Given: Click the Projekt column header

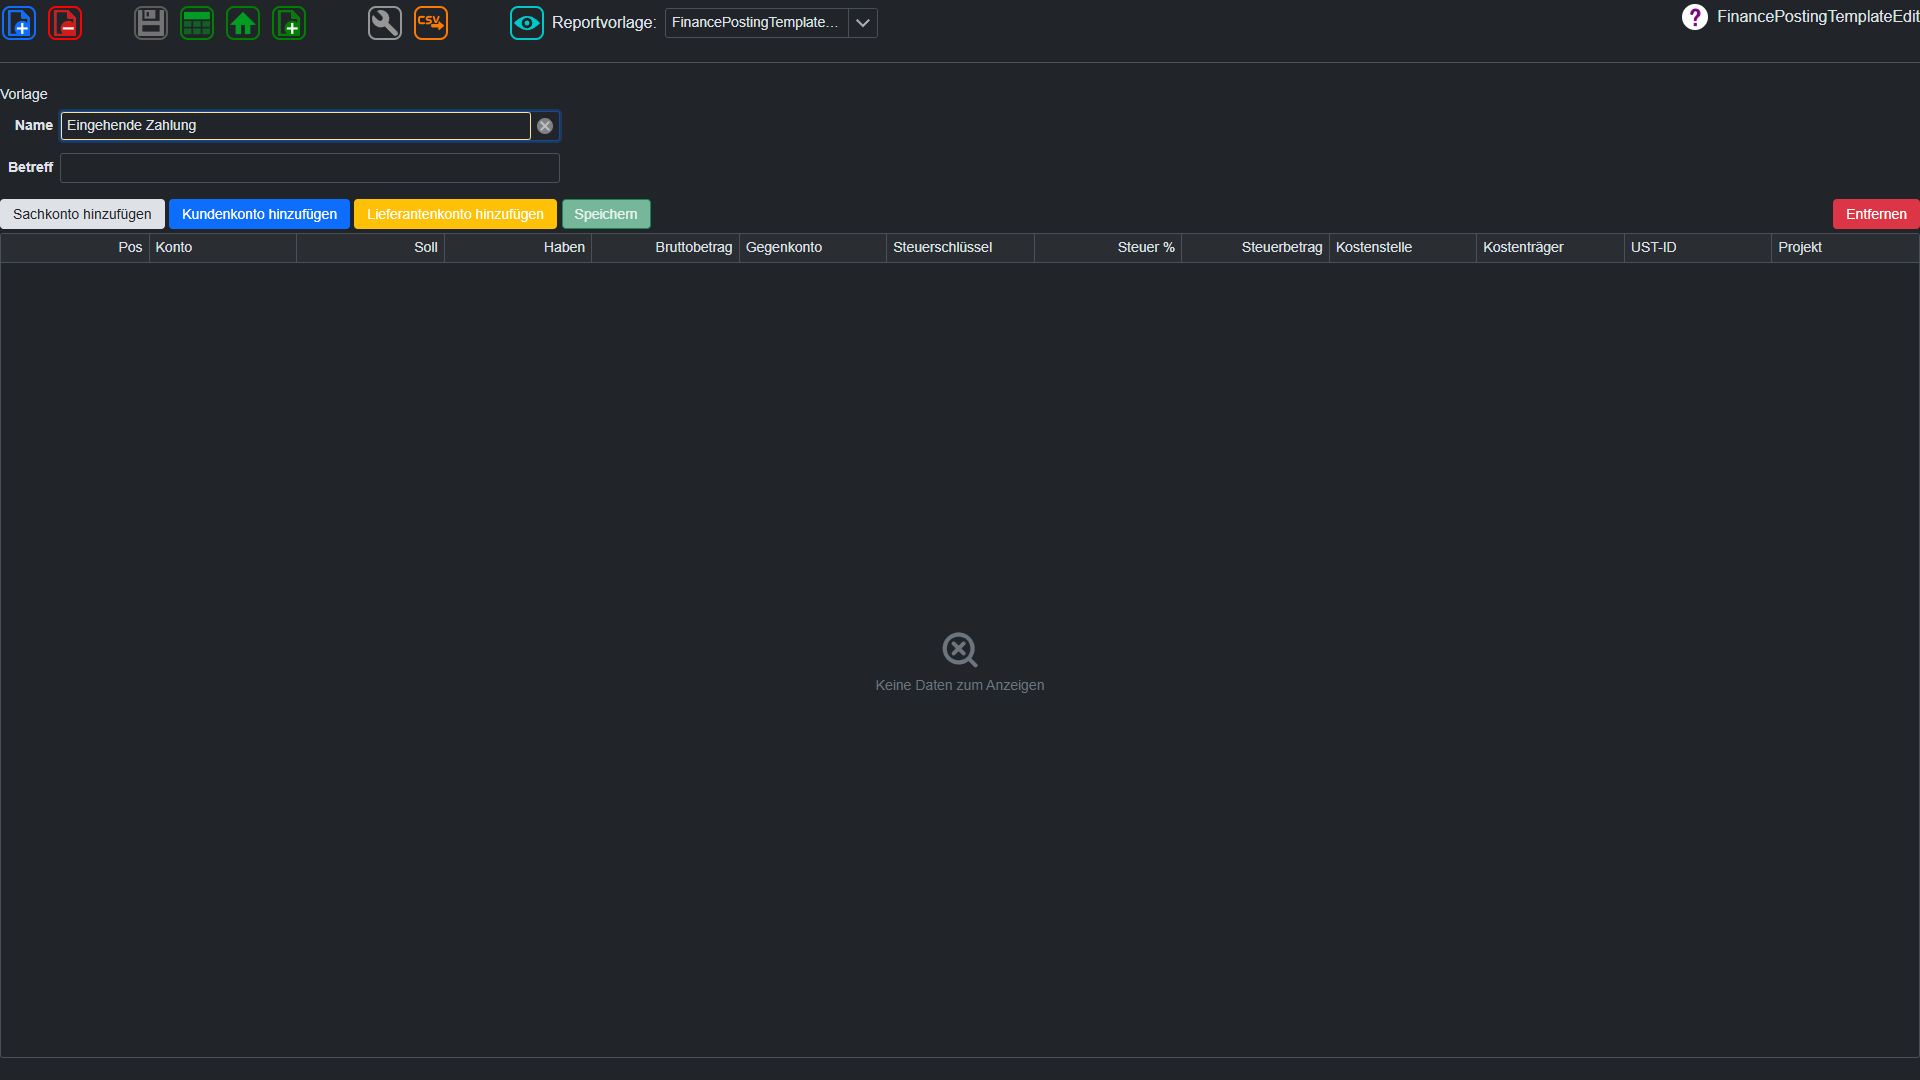Looking at the screenshot, I should 1845,248.
